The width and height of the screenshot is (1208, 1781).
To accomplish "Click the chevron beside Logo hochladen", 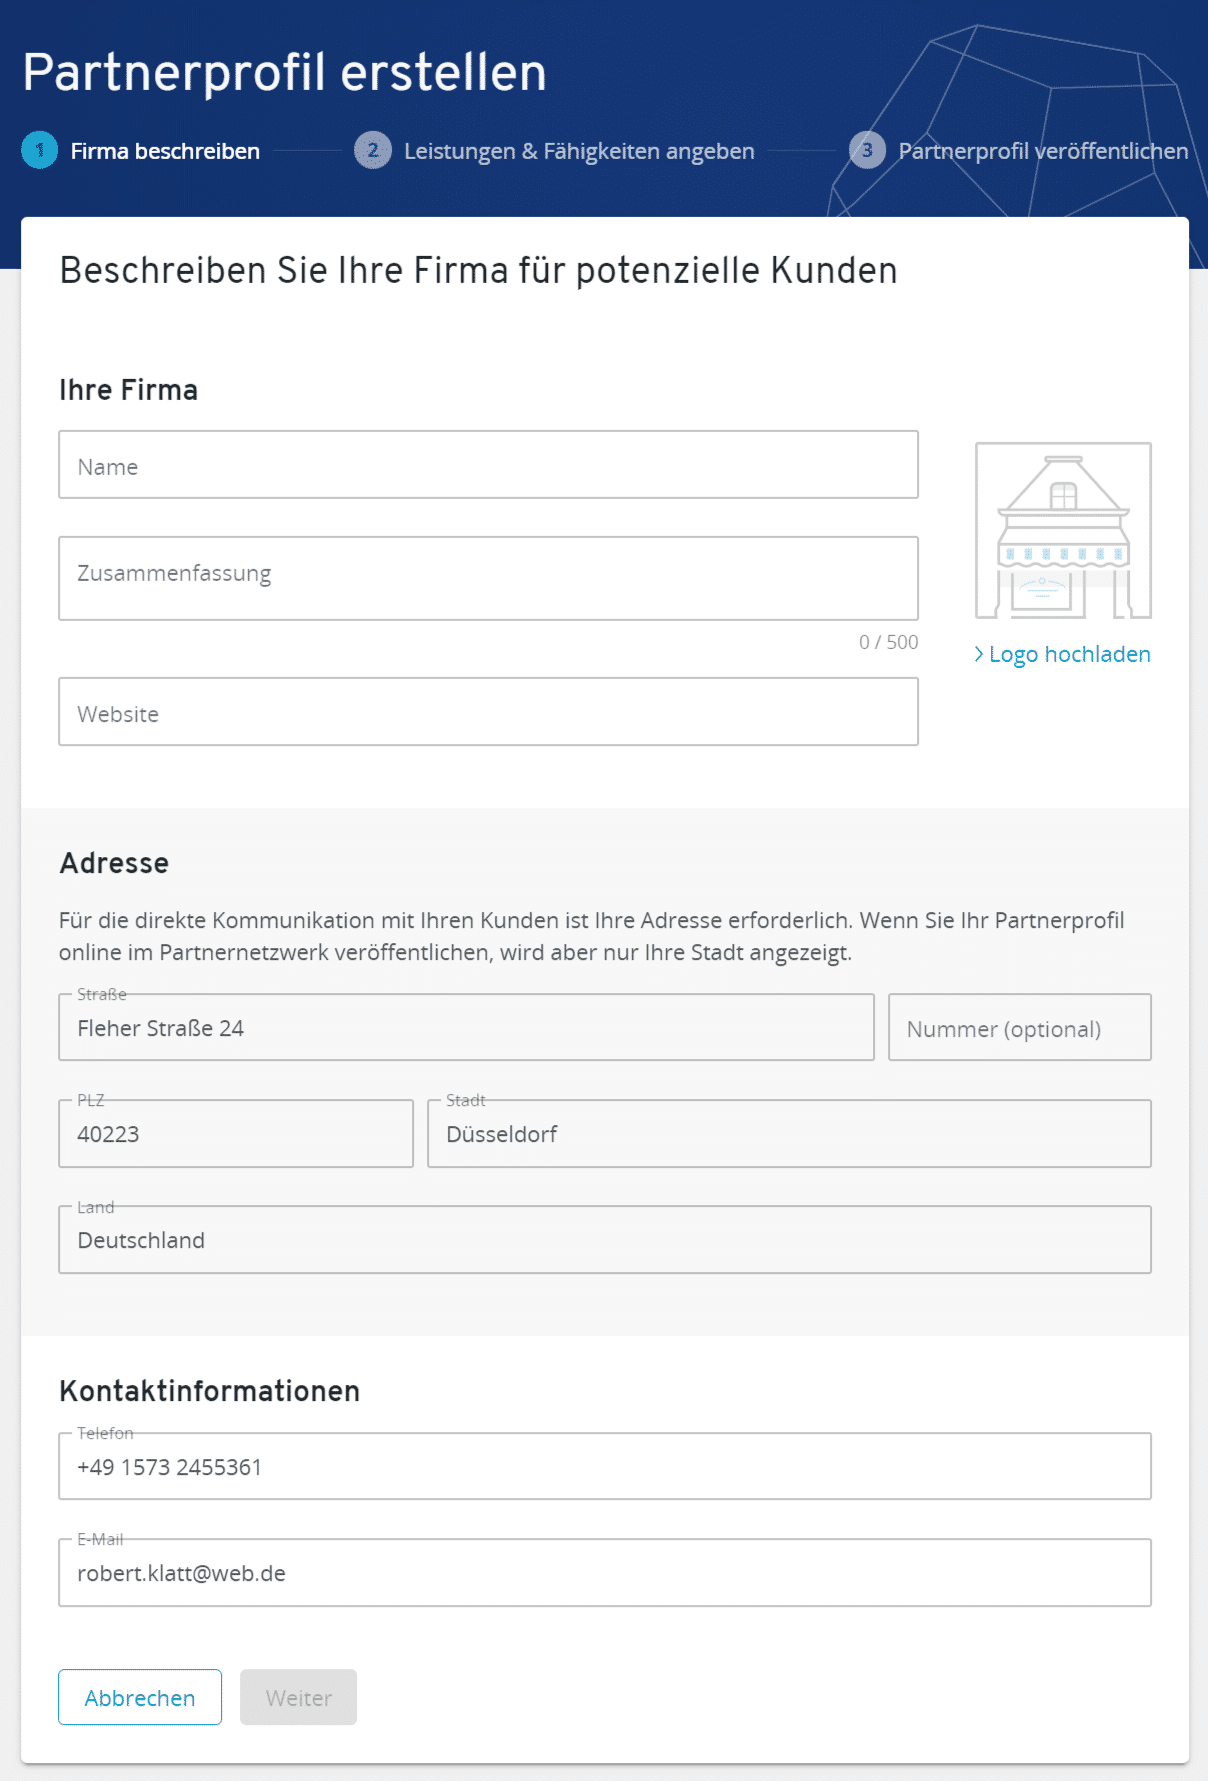I will coord(979,654).
